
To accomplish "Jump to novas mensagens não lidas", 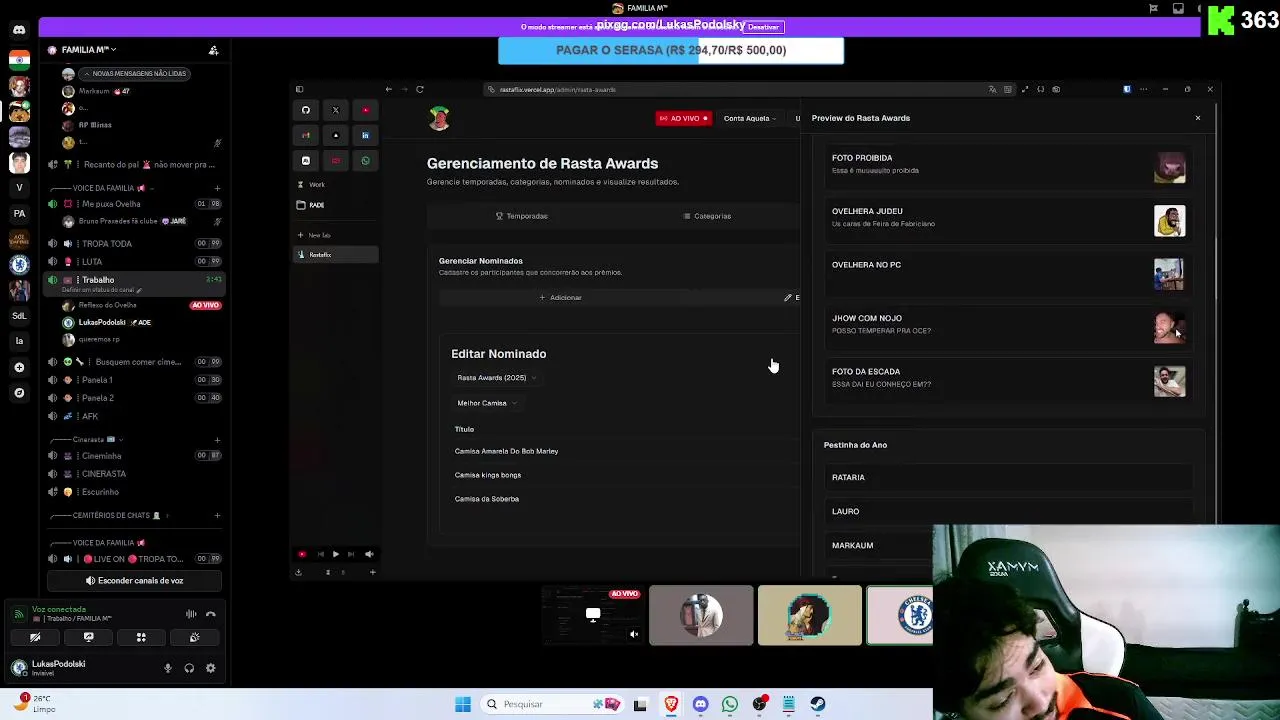I will (x=134, y=73).
